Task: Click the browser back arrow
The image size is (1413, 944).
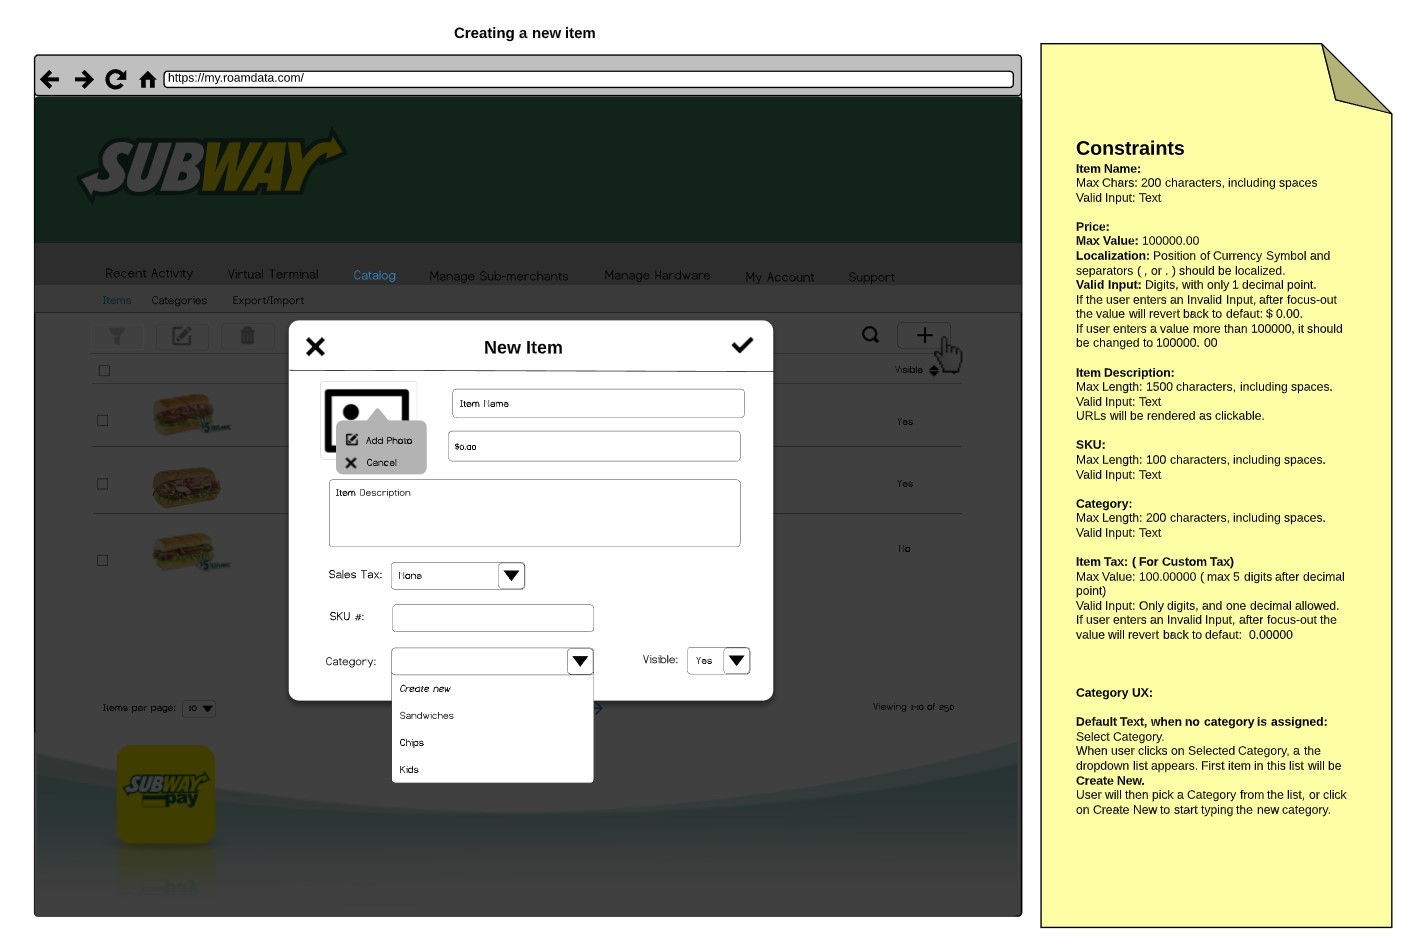Action: click(50, 79)
